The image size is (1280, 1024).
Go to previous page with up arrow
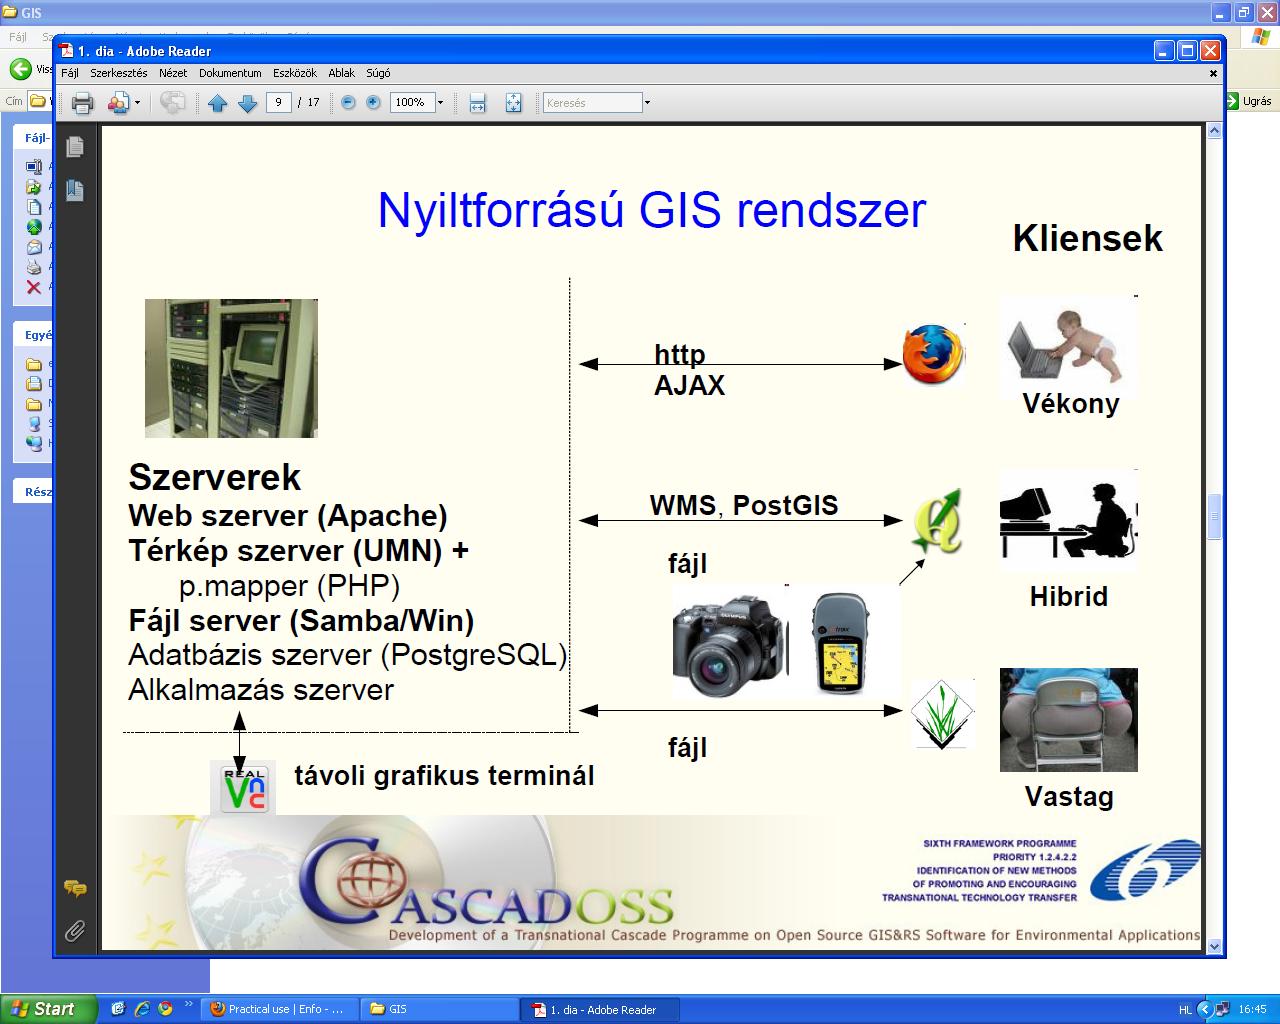coord(218,102)
